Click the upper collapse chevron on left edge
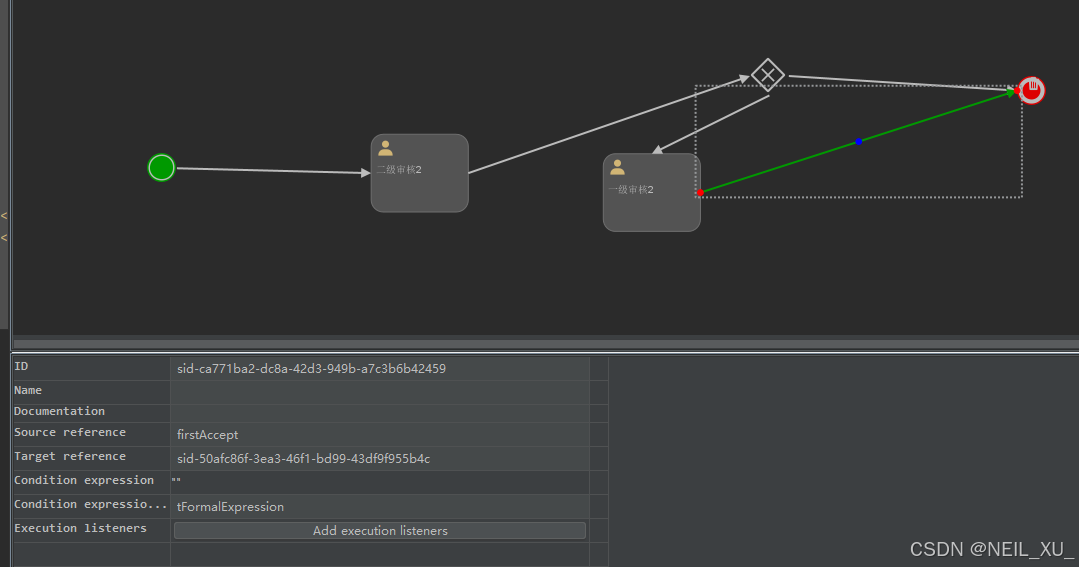1079x567 pixels. pyautogui.click(x=4, y=216)
